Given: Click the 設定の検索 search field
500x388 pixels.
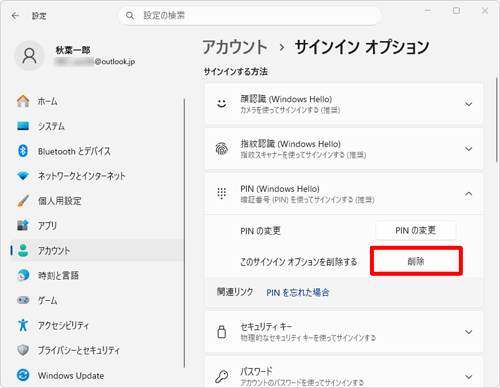Looking at the screenshot, I should [x=250, y=15].
